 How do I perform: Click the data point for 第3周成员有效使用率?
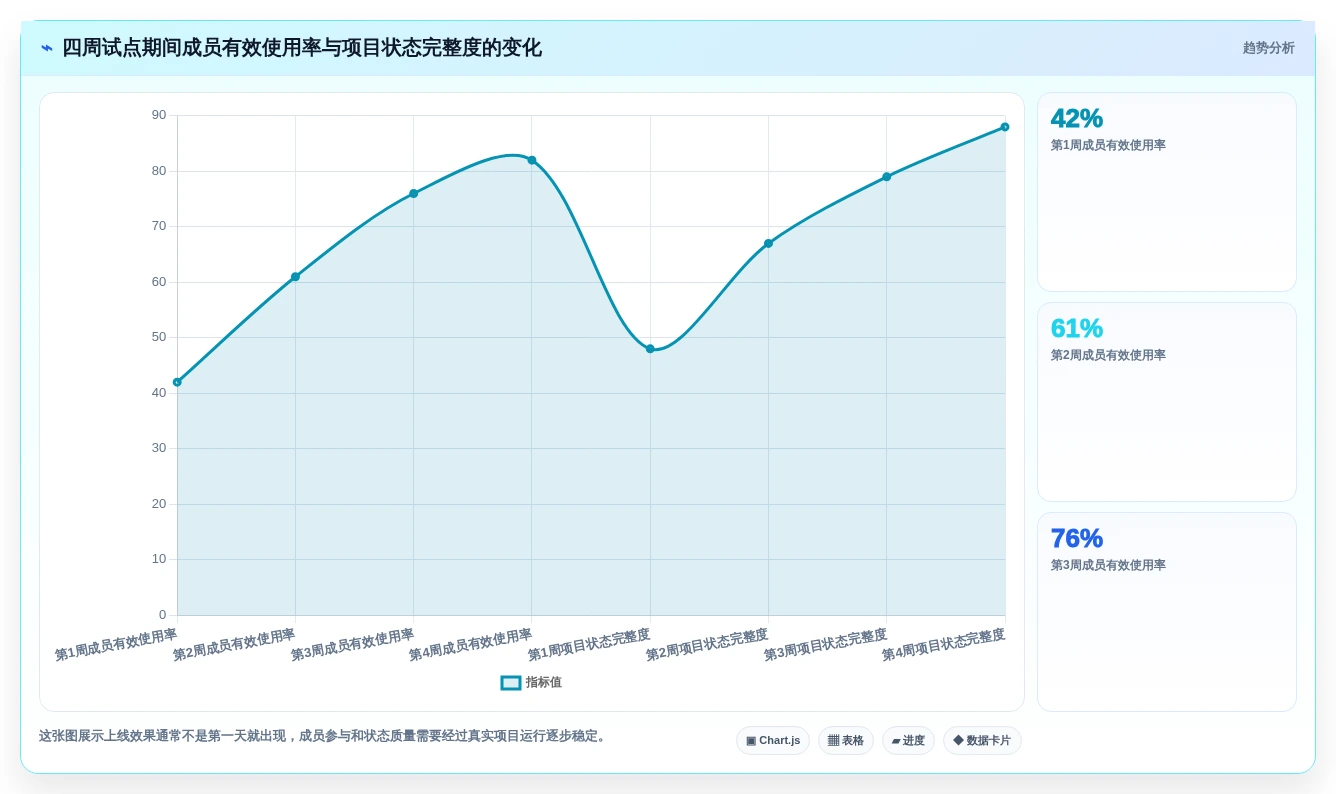(413, 193)
